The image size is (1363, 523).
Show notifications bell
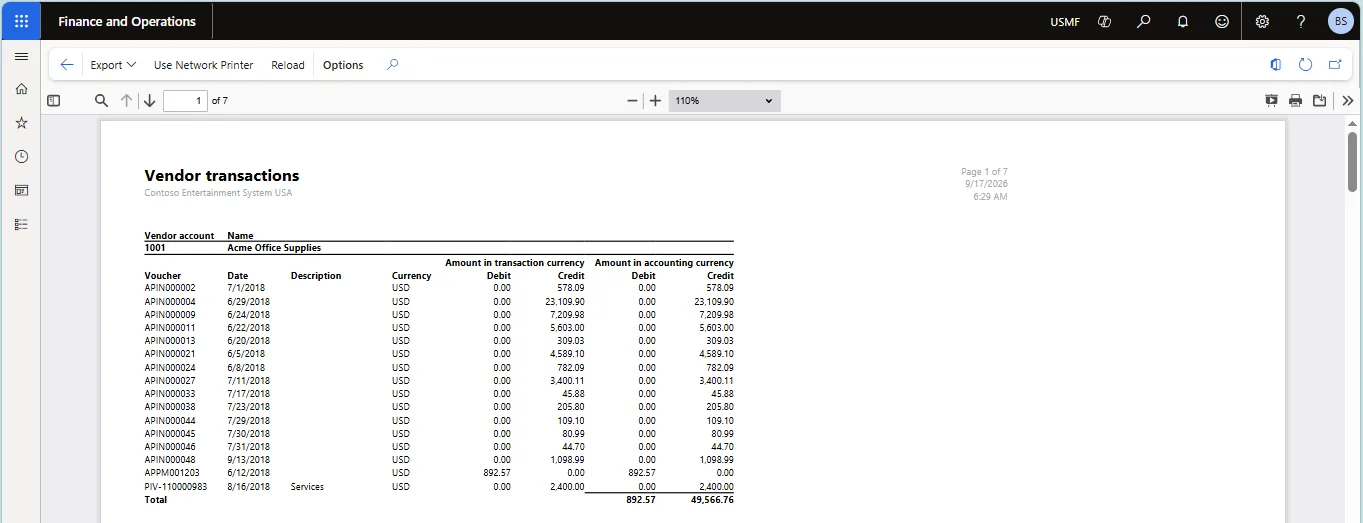pos(1183,21)
